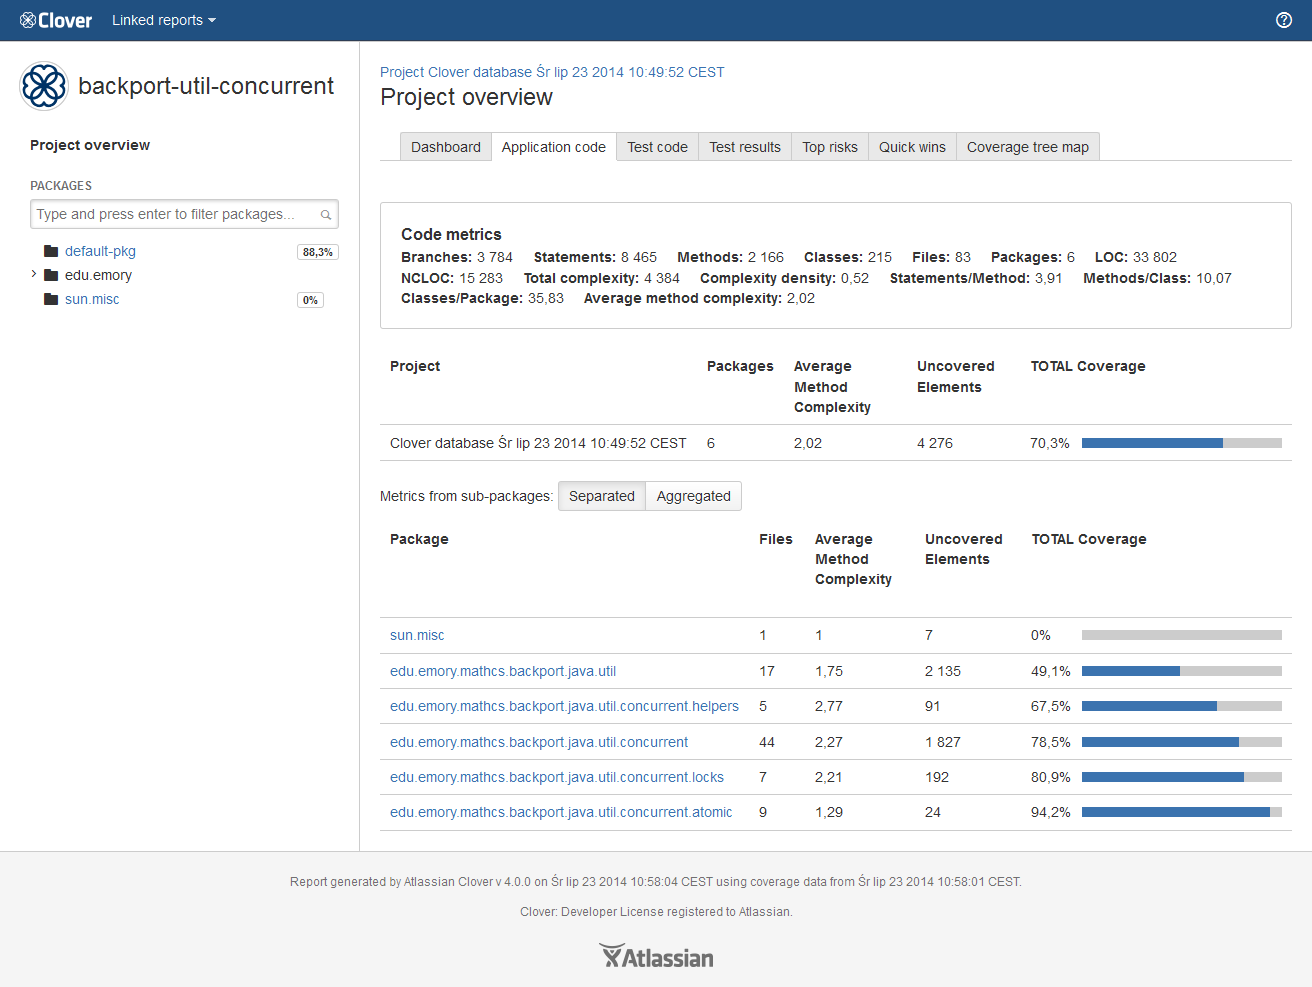This screenshot has height=987, width=1312.
Task: Click the 88,3% badge beside default-pkg
Action: 317,252
